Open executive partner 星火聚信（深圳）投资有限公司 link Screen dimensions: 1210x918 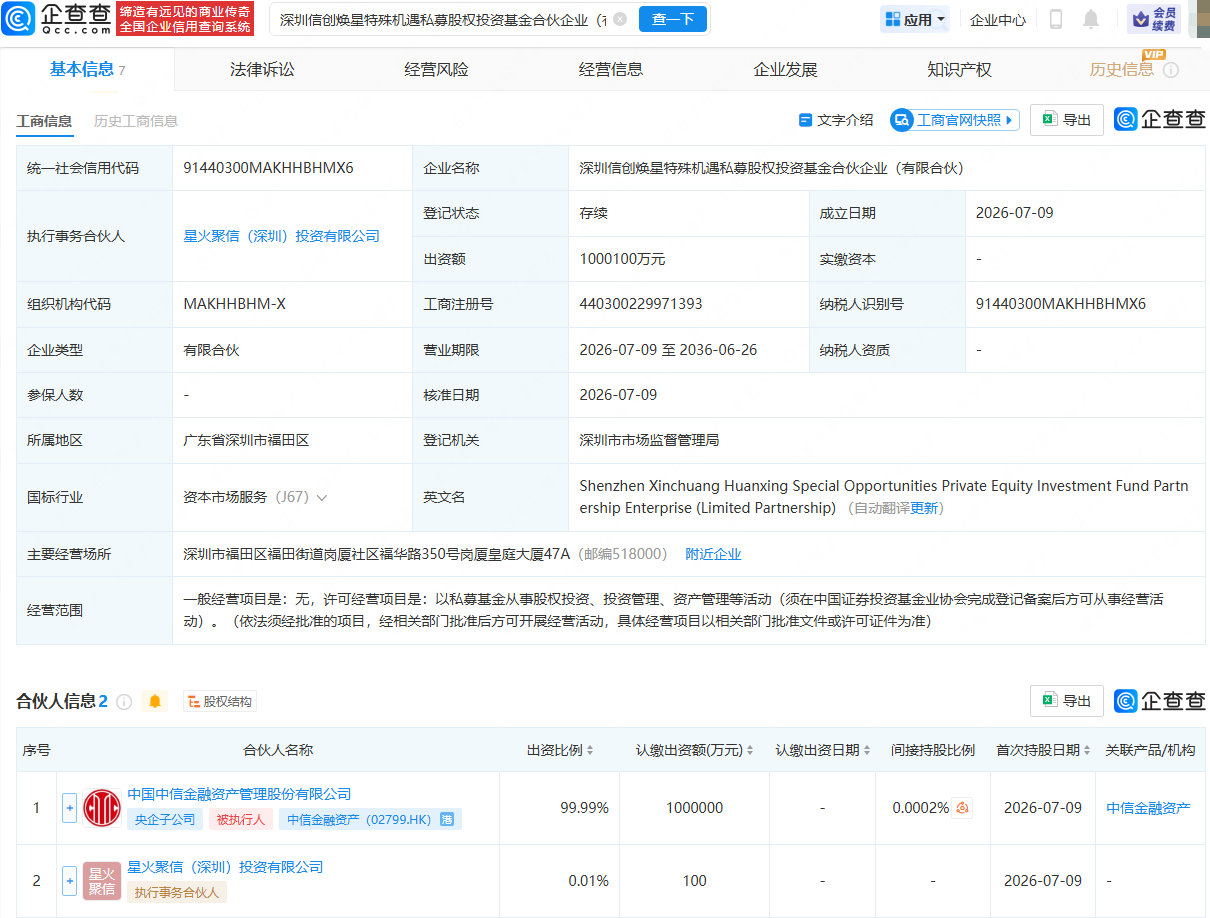click(282, 236)
